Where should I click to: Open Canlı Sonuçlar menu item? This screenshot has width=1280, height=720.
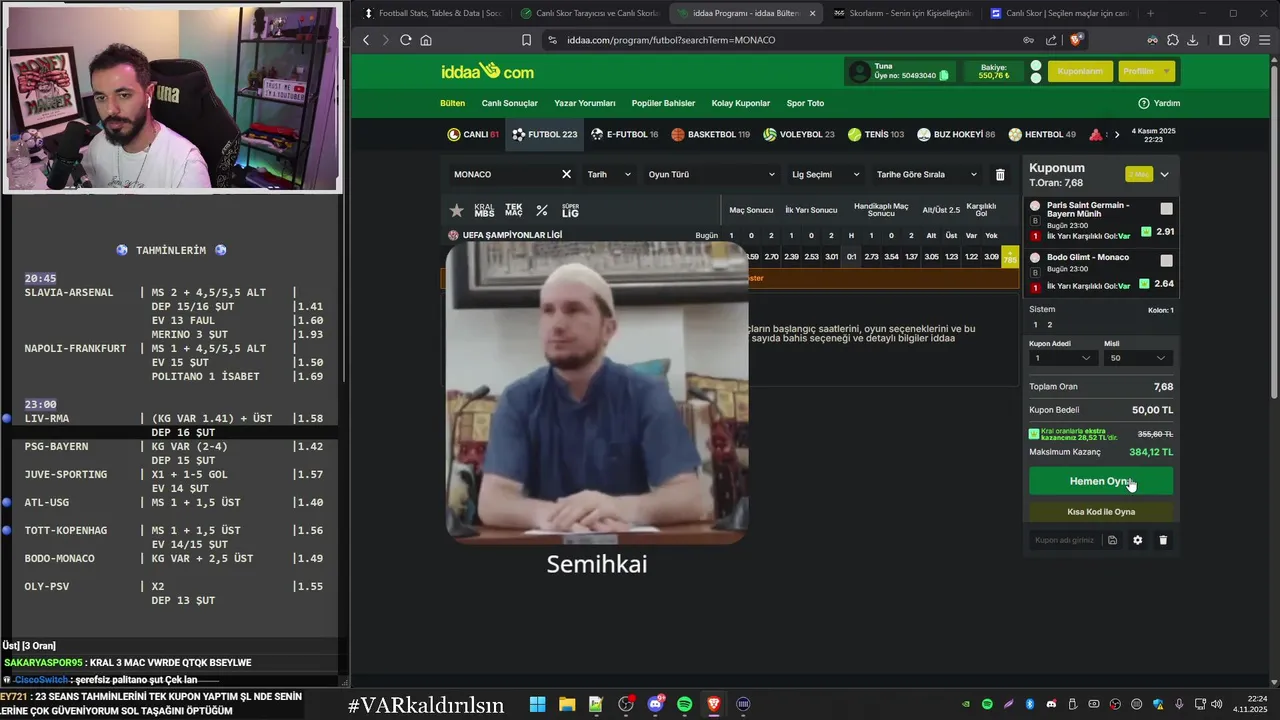[x=509, y=103]
